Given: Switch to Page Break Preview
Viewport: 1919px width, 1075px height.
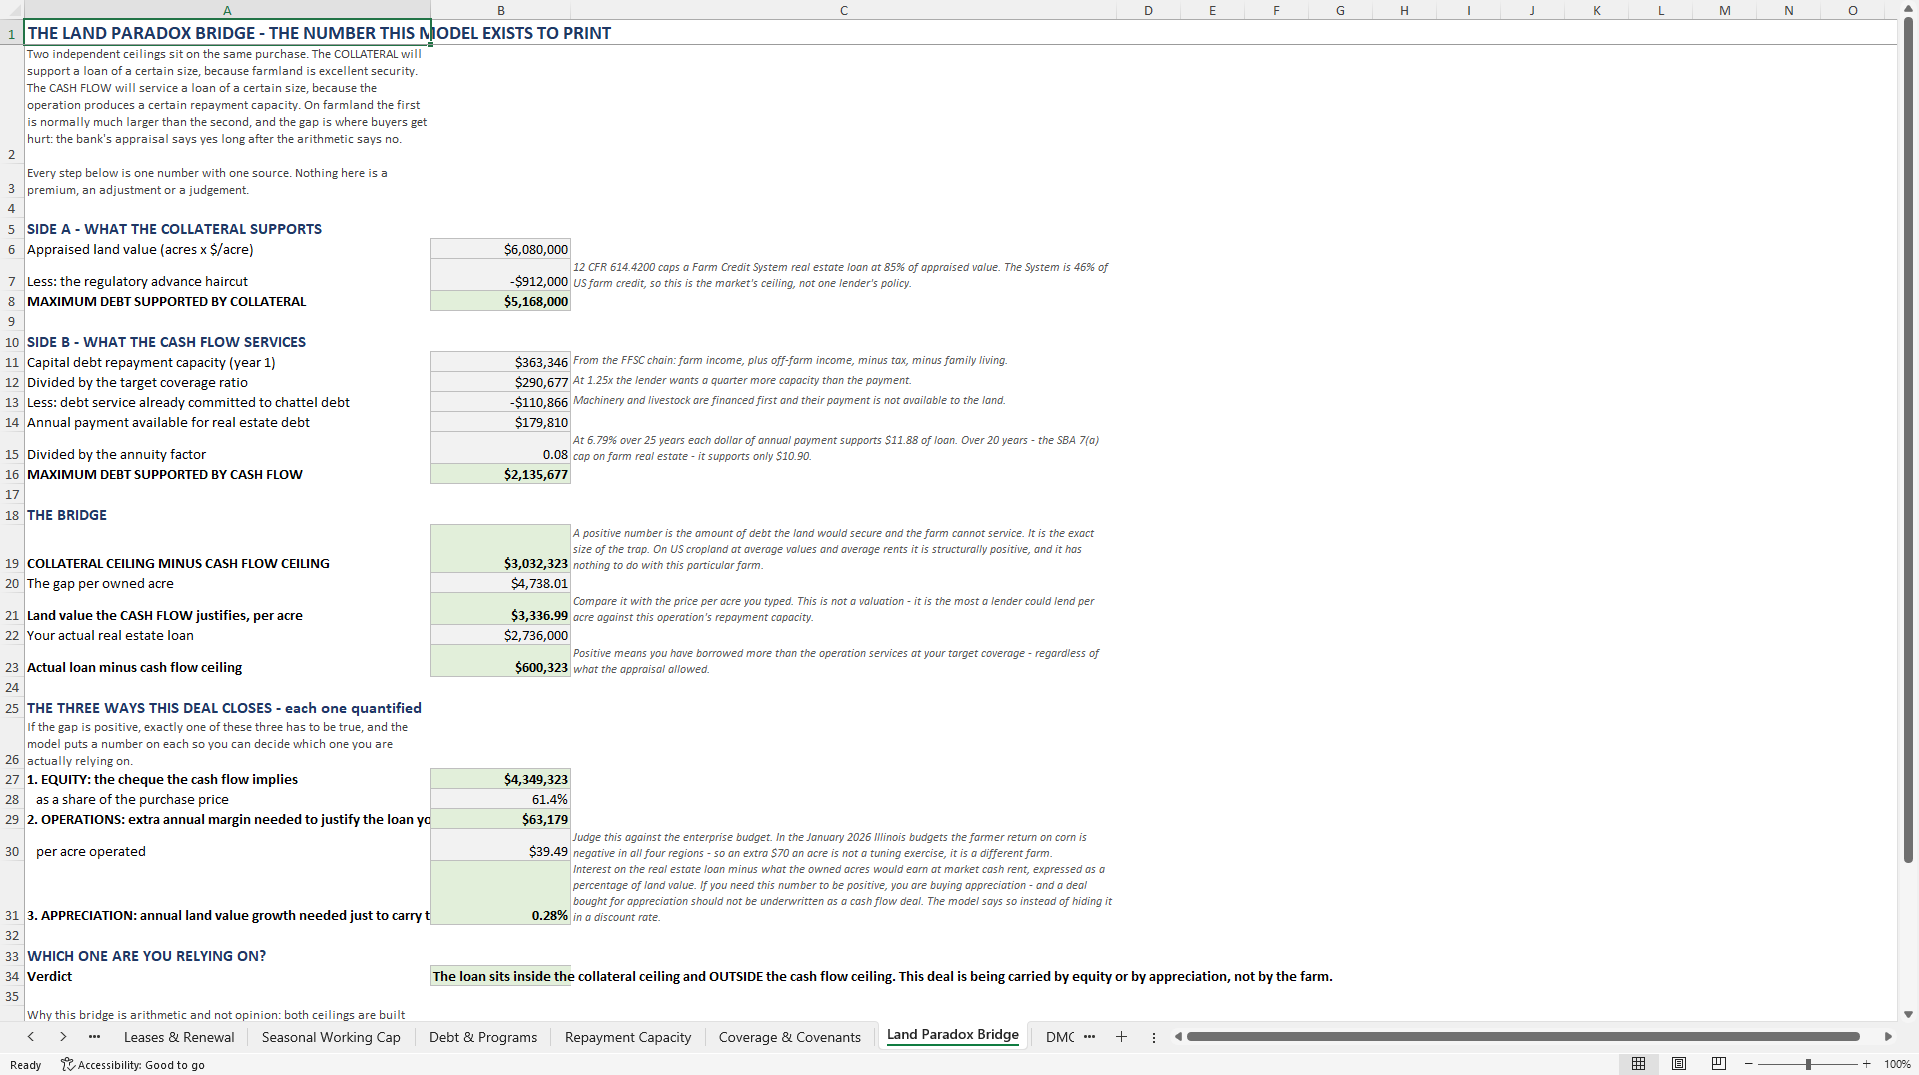Looking at the screenshot, I should [1719, 1064].
